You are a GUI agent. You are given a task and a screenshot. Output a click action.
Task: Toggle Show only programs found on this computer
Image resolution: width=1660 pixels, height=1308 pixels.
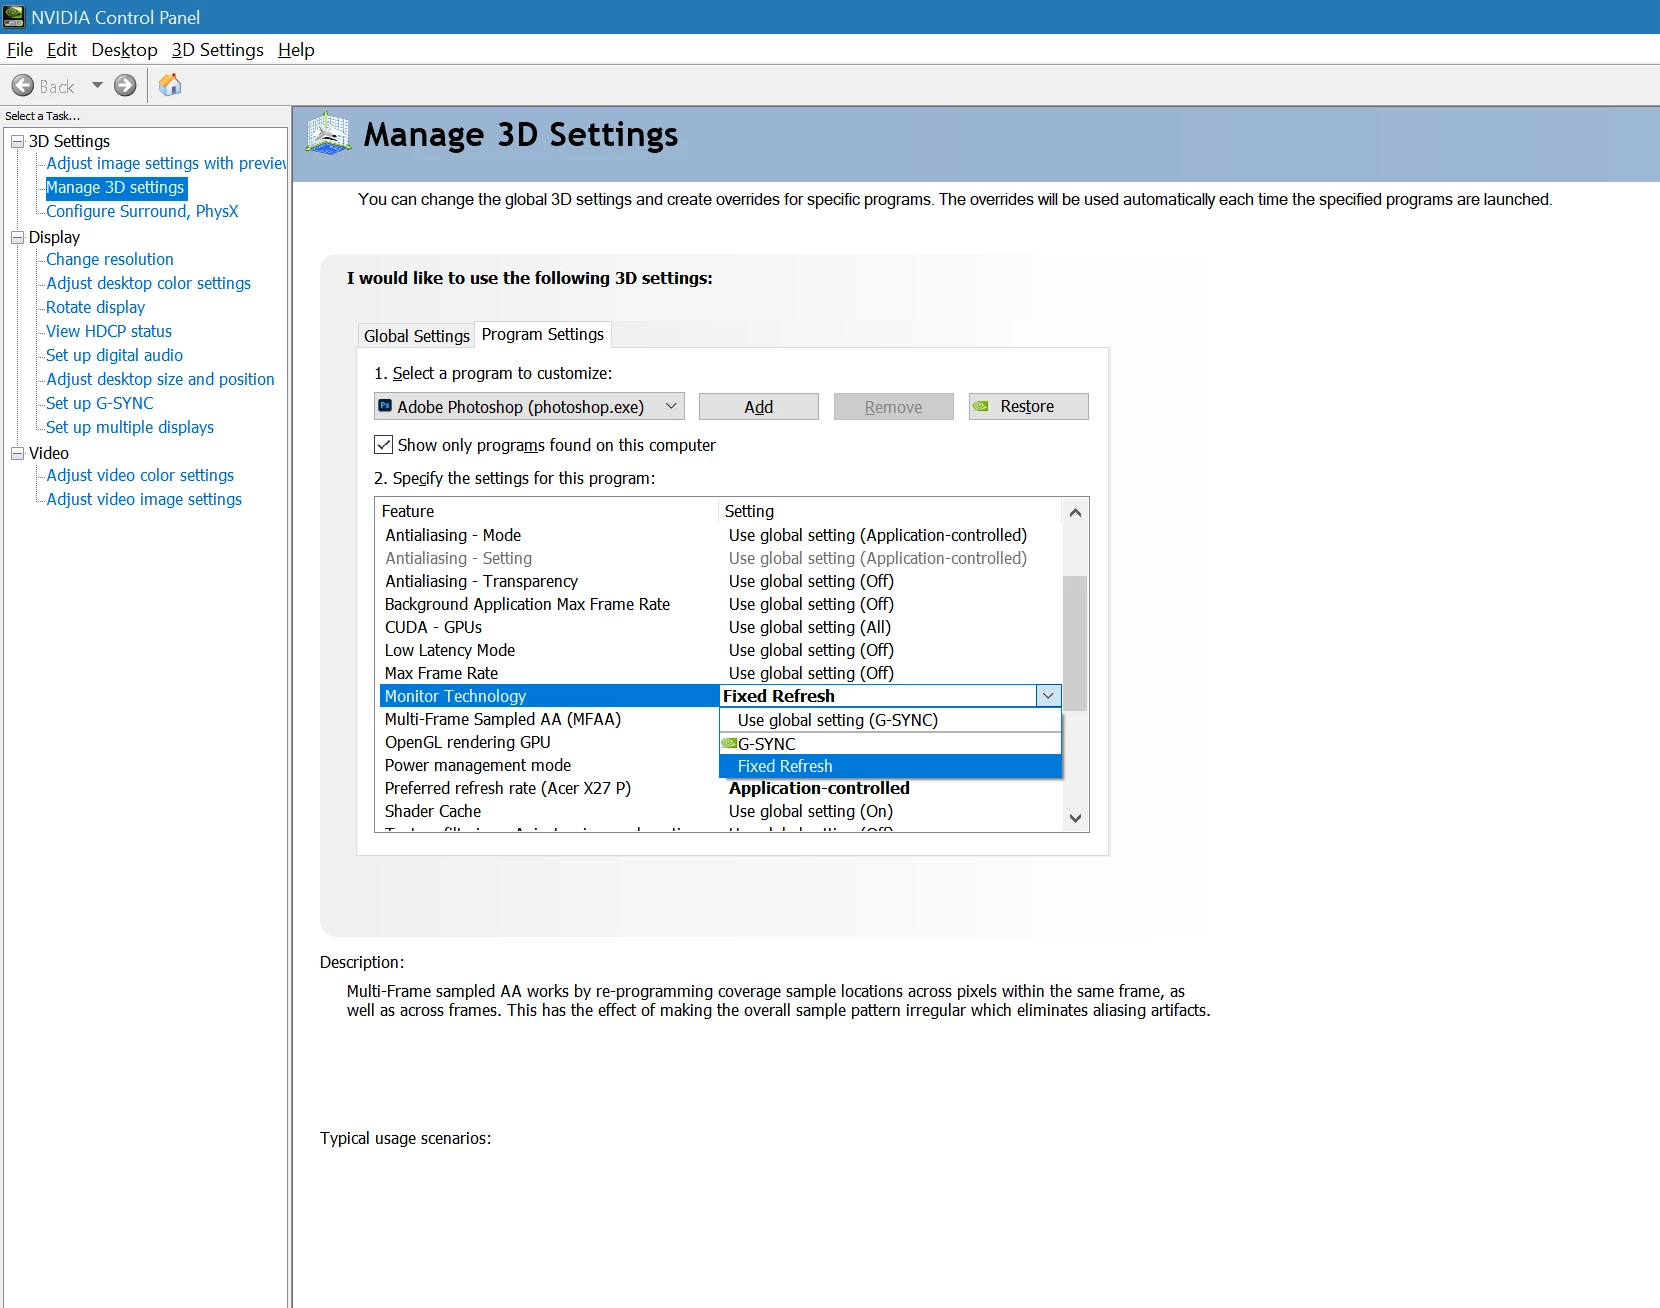(x=384, y=445)
